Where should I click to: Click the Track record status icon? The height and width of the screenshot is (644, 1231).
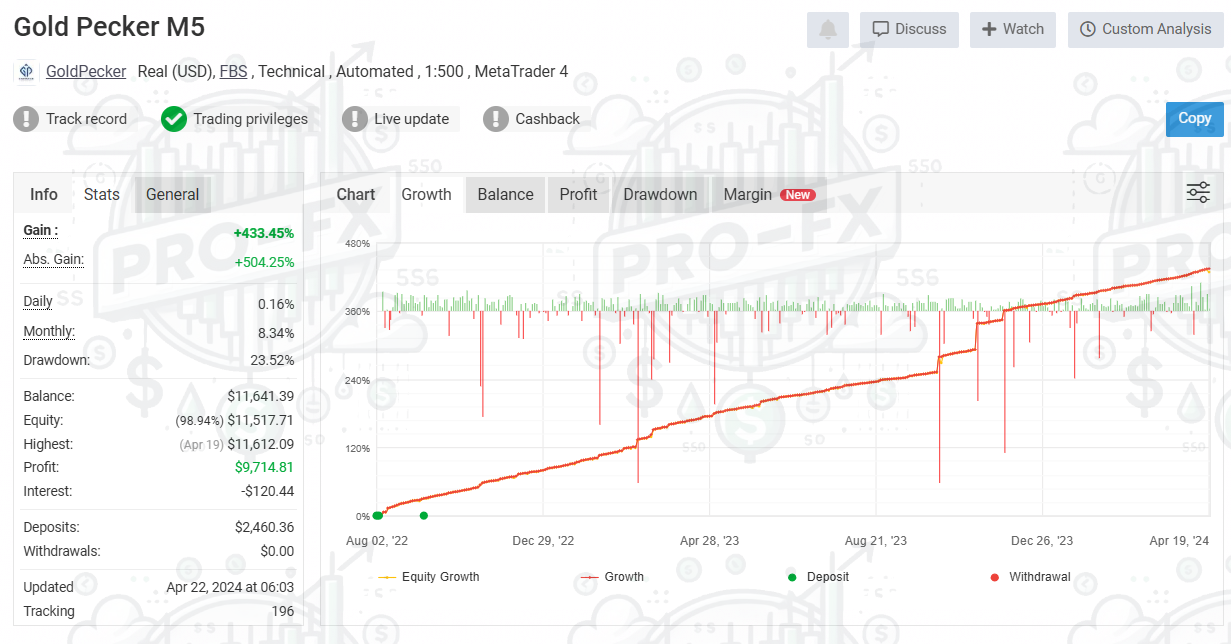(x=26, y=119)
